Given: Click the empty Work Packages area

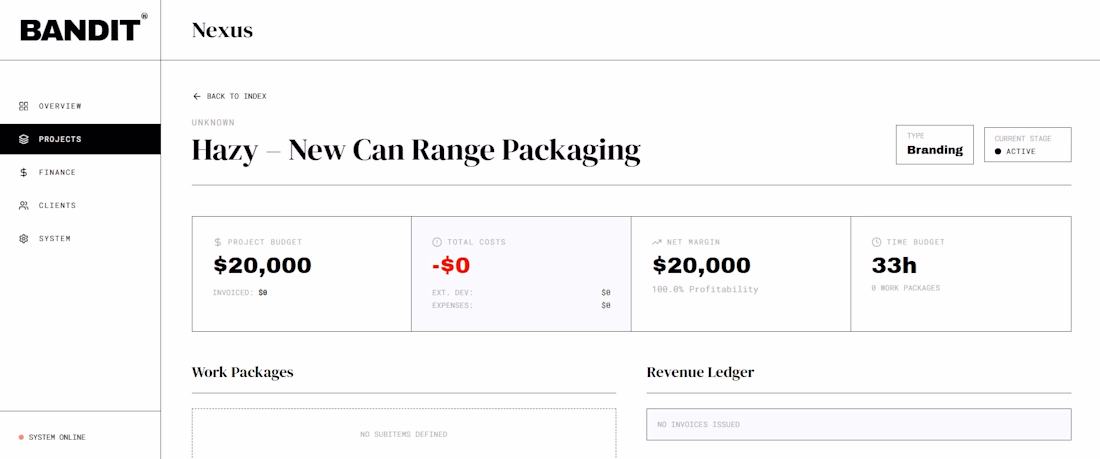Looking at the screenshot, I should (x=404, y=434).
